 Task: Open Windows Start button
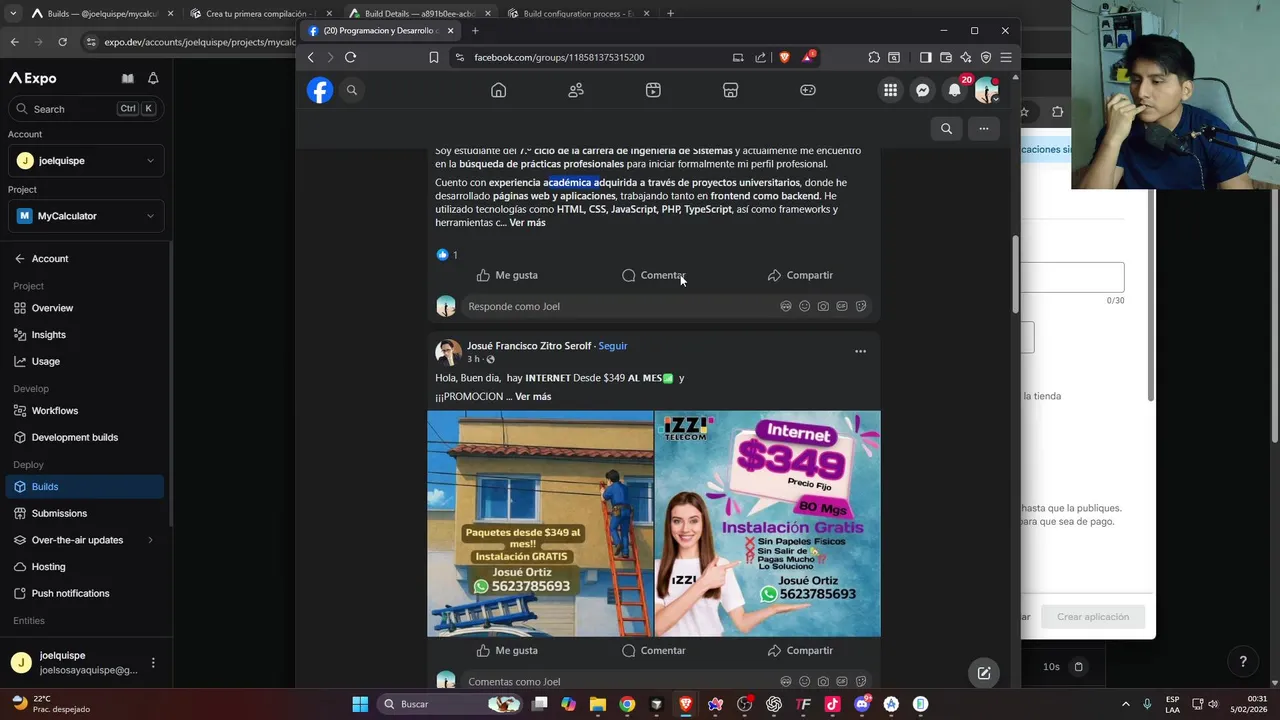[360, 704]
